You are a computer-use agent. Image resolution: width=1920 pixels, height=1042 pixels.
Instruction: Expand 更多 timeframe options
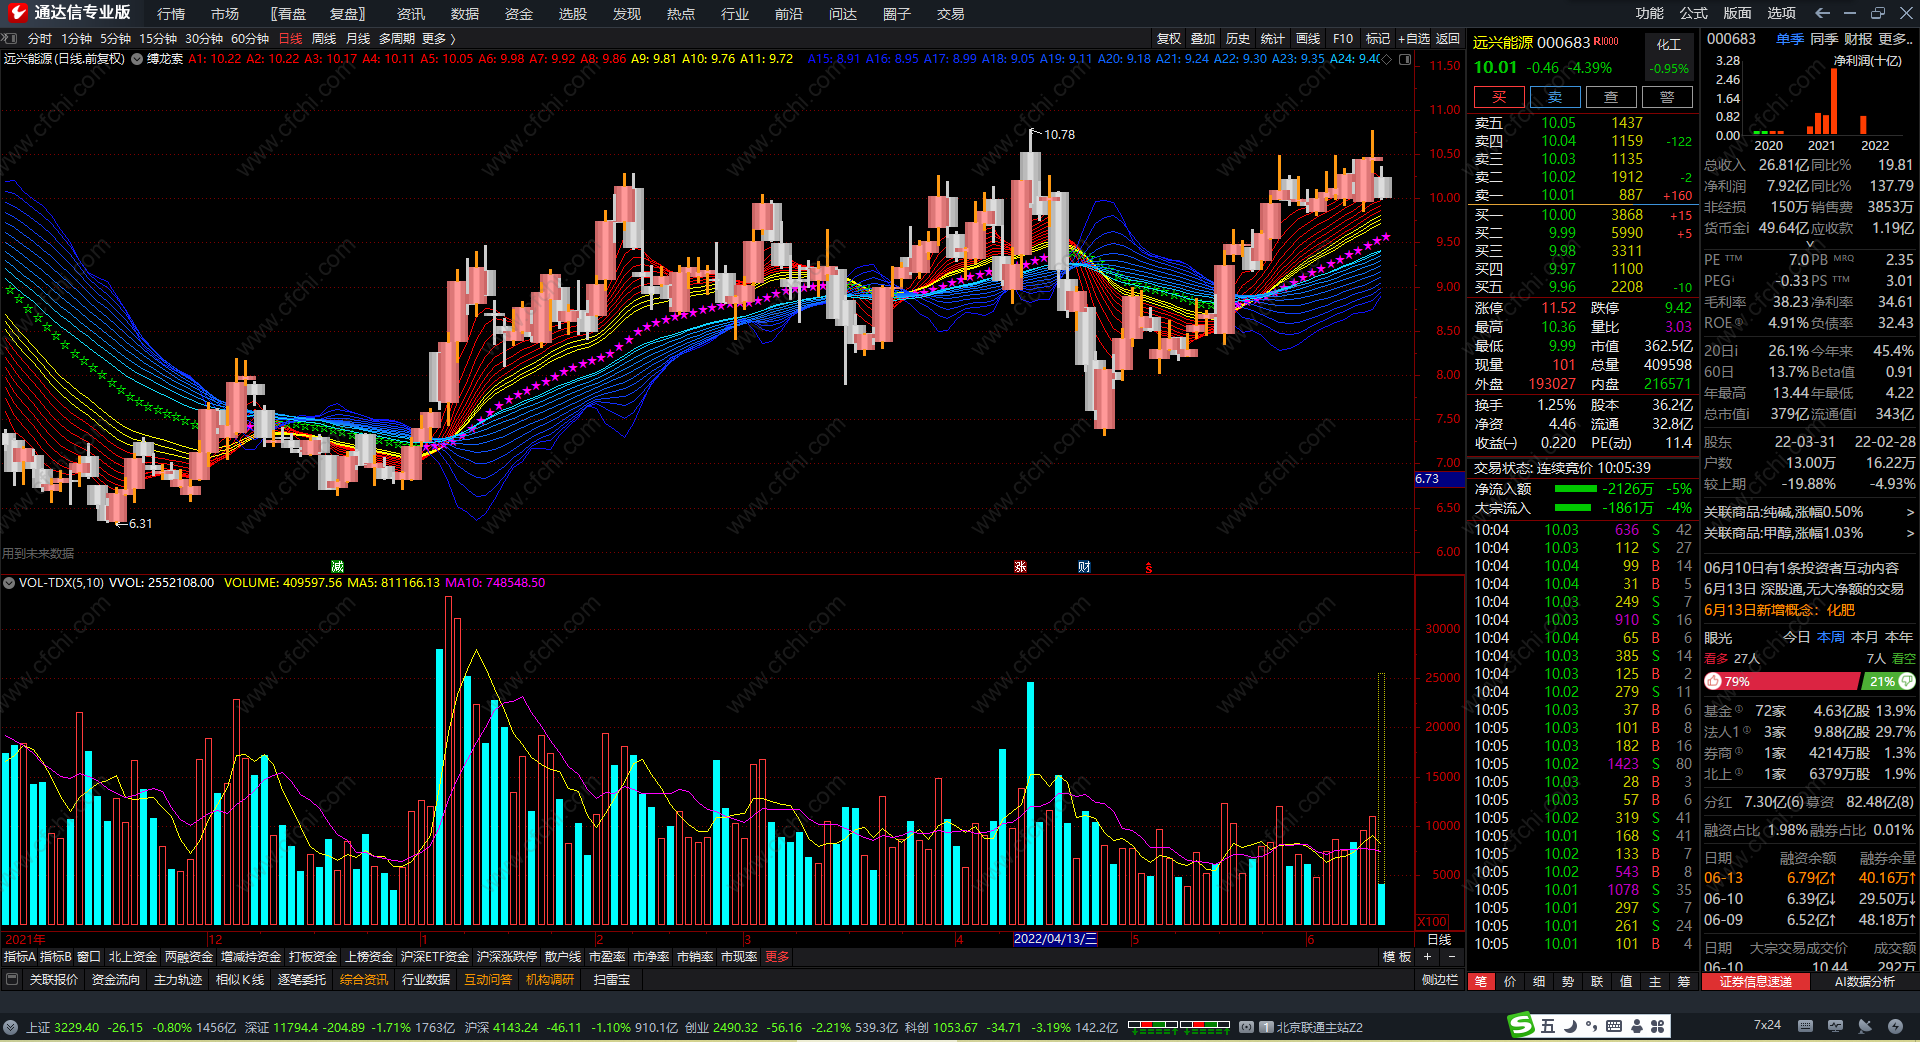tap(438, 39)
